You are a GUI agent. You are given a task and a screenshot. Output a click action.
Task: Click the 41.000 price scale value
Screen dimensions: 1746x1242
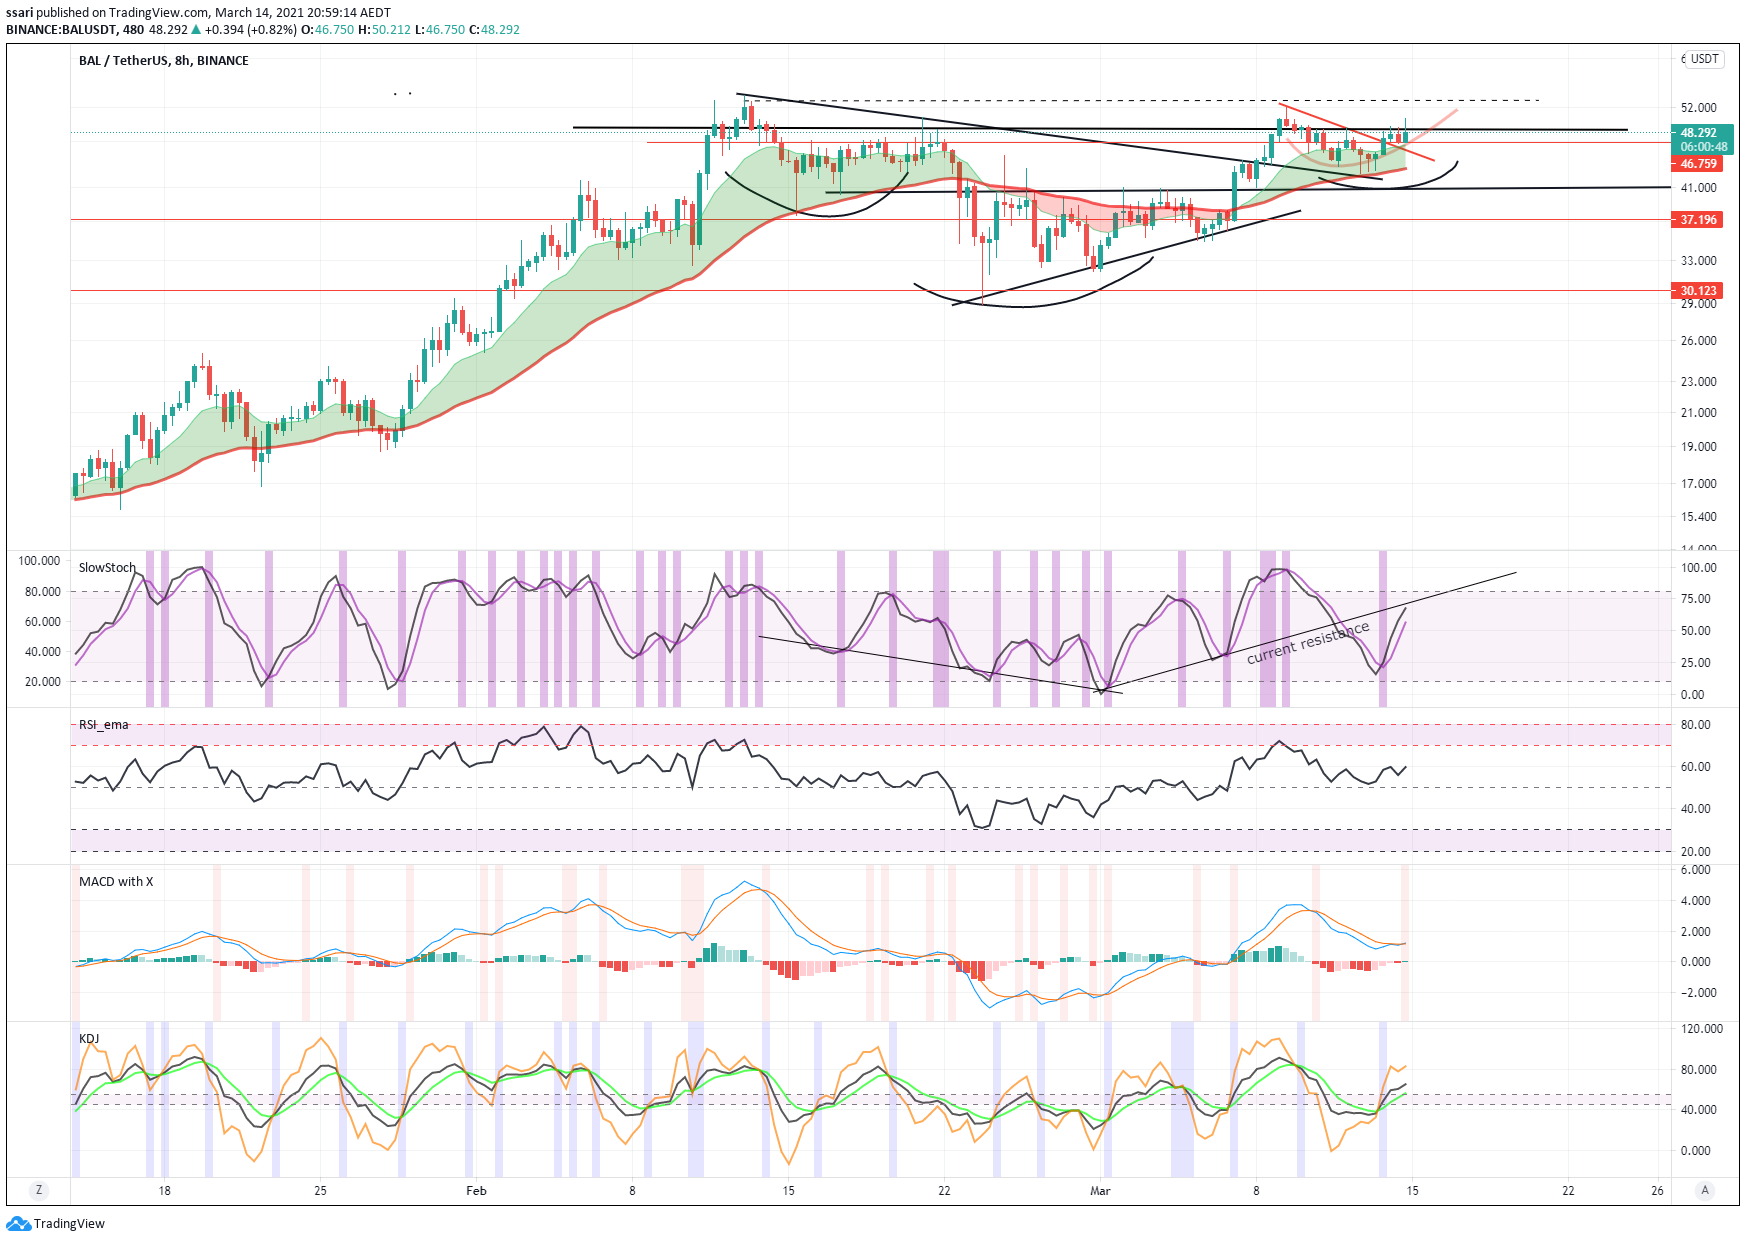[x=1699, y=188]
